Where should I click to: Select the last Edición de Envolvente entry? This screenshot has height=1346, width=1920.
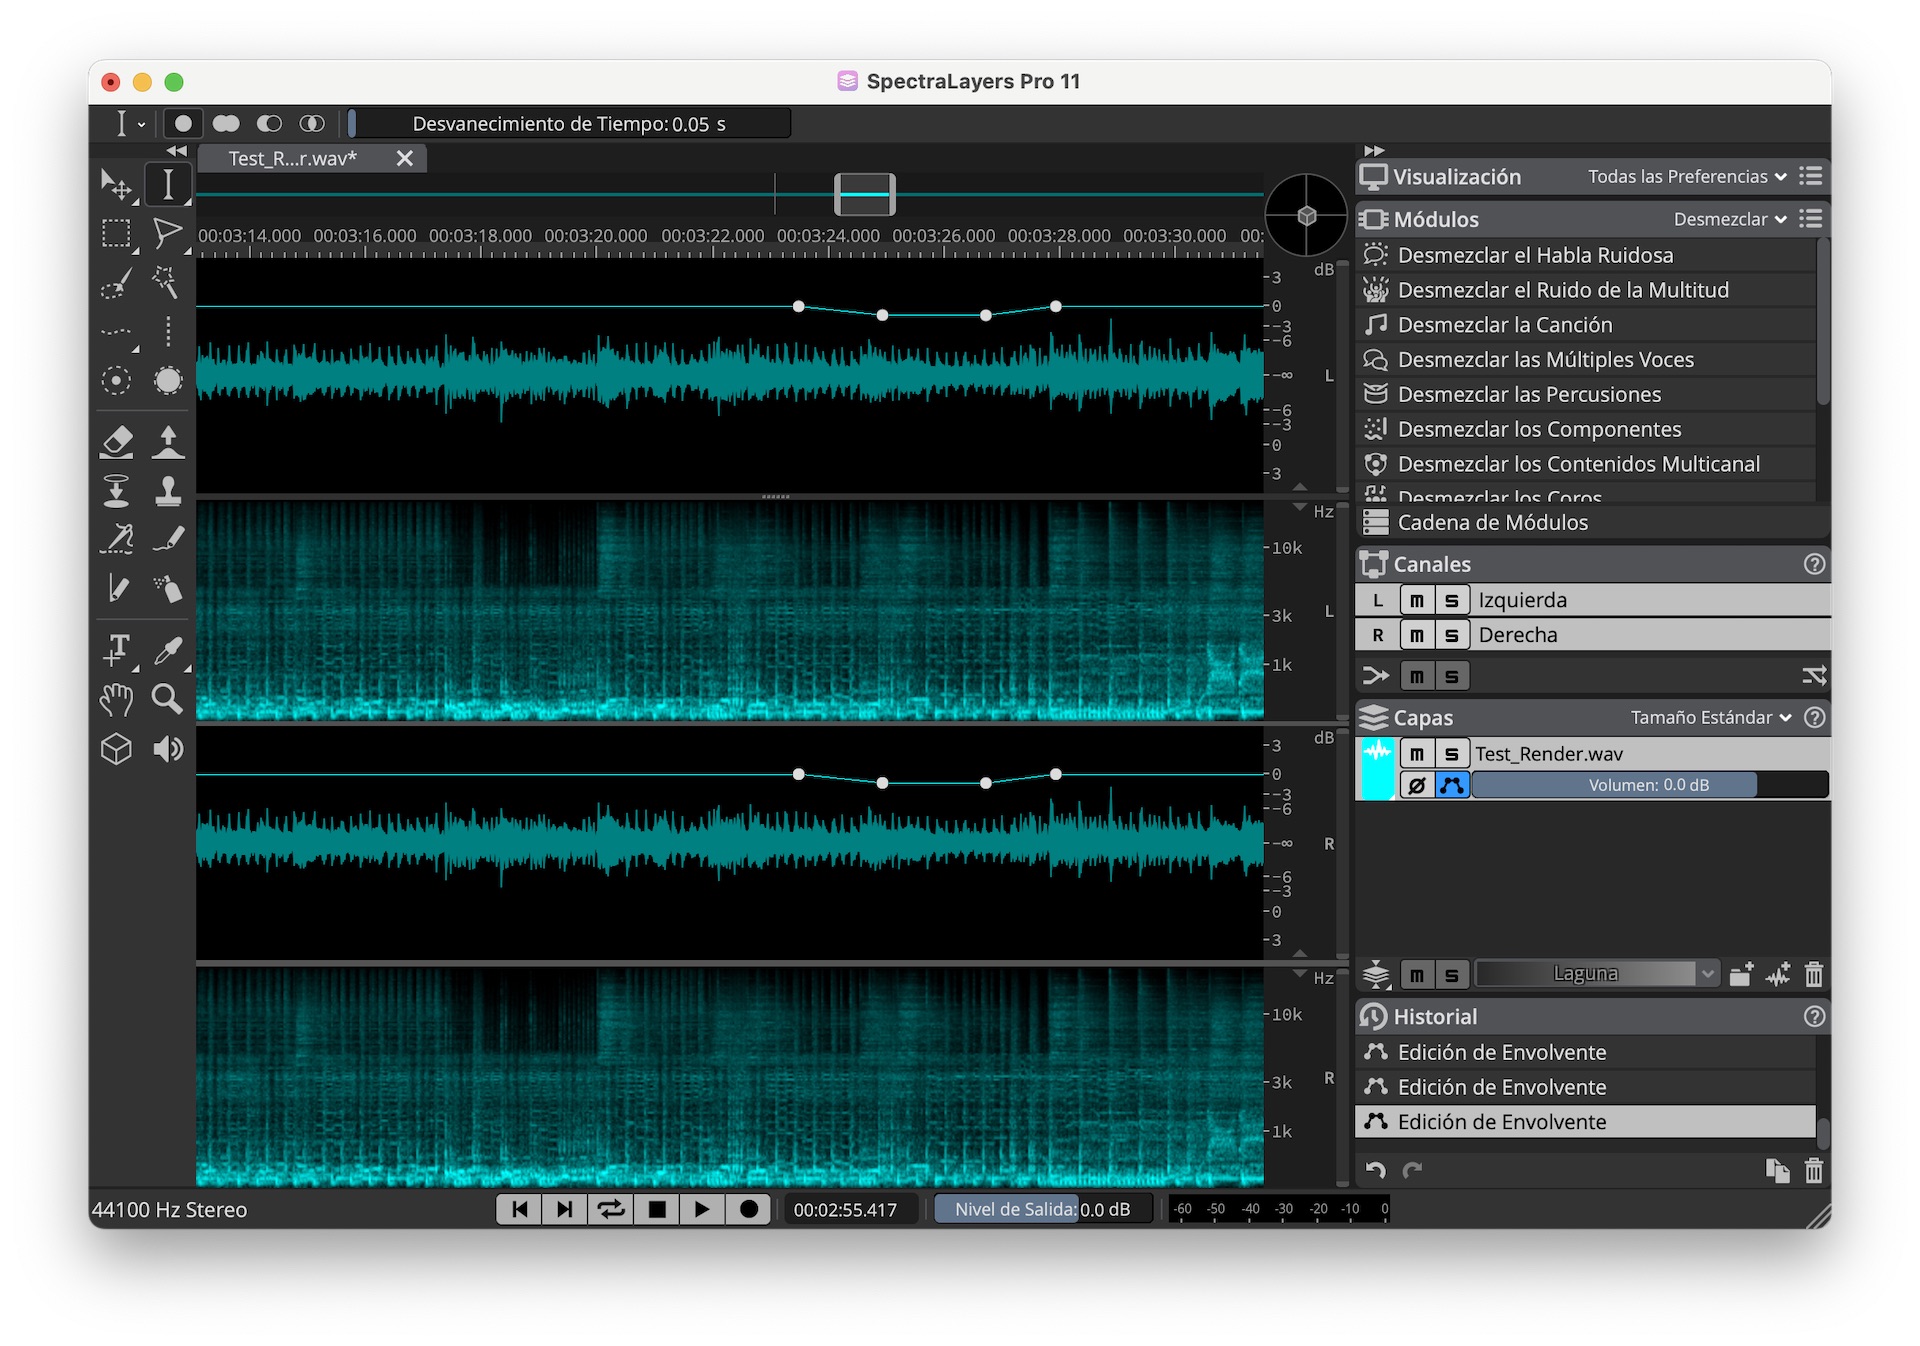[x=1501, y=1122]
